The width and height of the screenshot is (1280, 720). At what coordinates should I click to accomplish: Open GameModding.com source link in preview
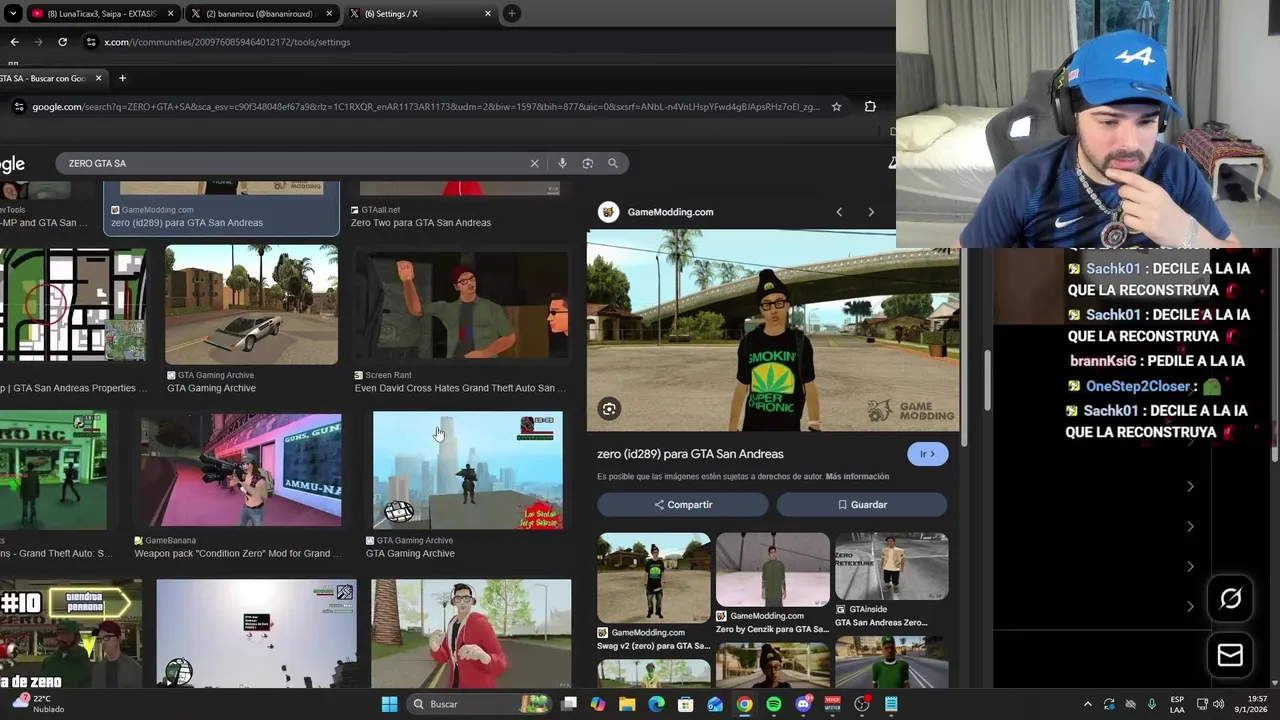pyautogui.click(x=670, y=212)
